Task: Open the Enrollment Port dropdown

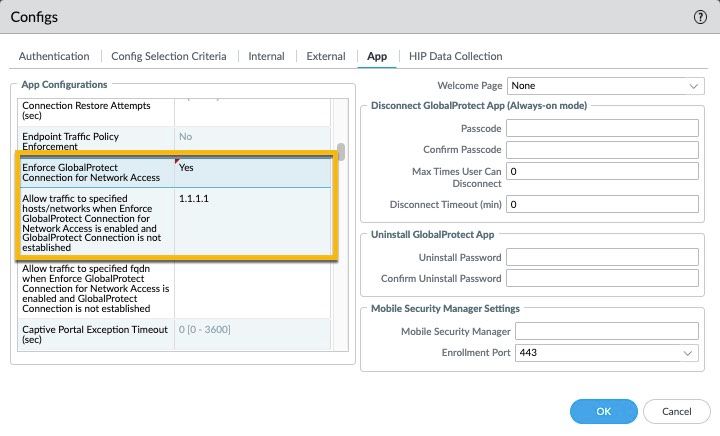Action: click(x=605, y=353)
